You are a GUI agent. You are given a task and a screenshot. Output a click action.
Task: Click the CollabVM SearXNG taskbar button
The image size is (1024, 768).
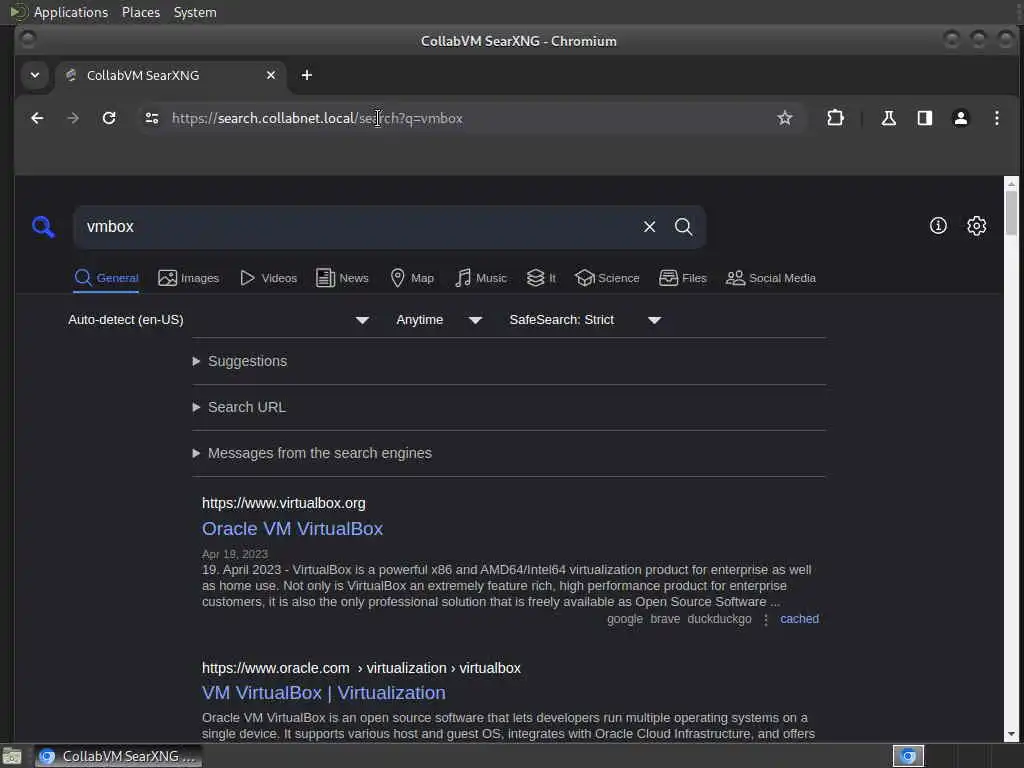tap(118, 756)
